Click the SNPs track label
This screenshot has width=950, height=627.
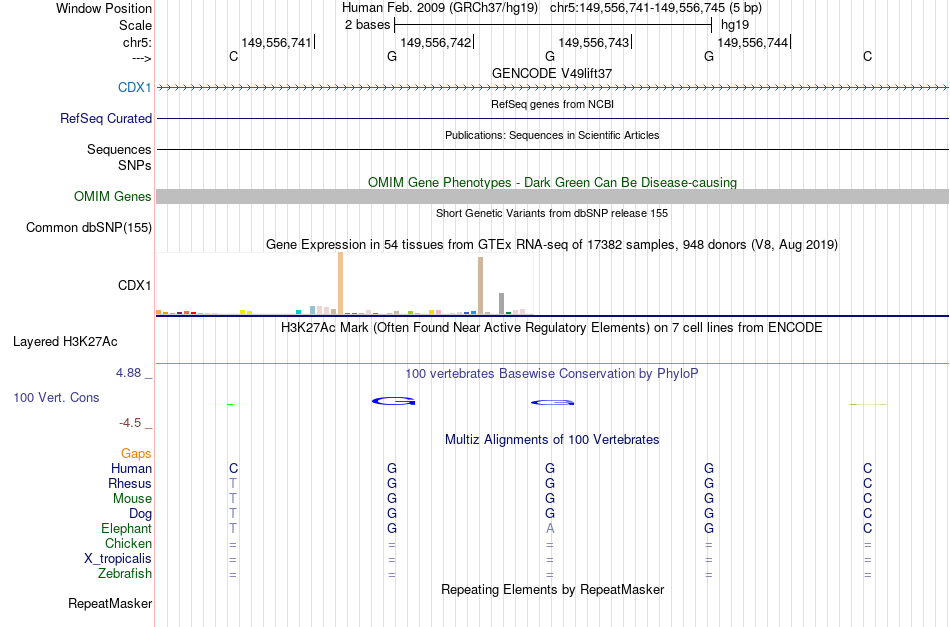click(135, 165)
